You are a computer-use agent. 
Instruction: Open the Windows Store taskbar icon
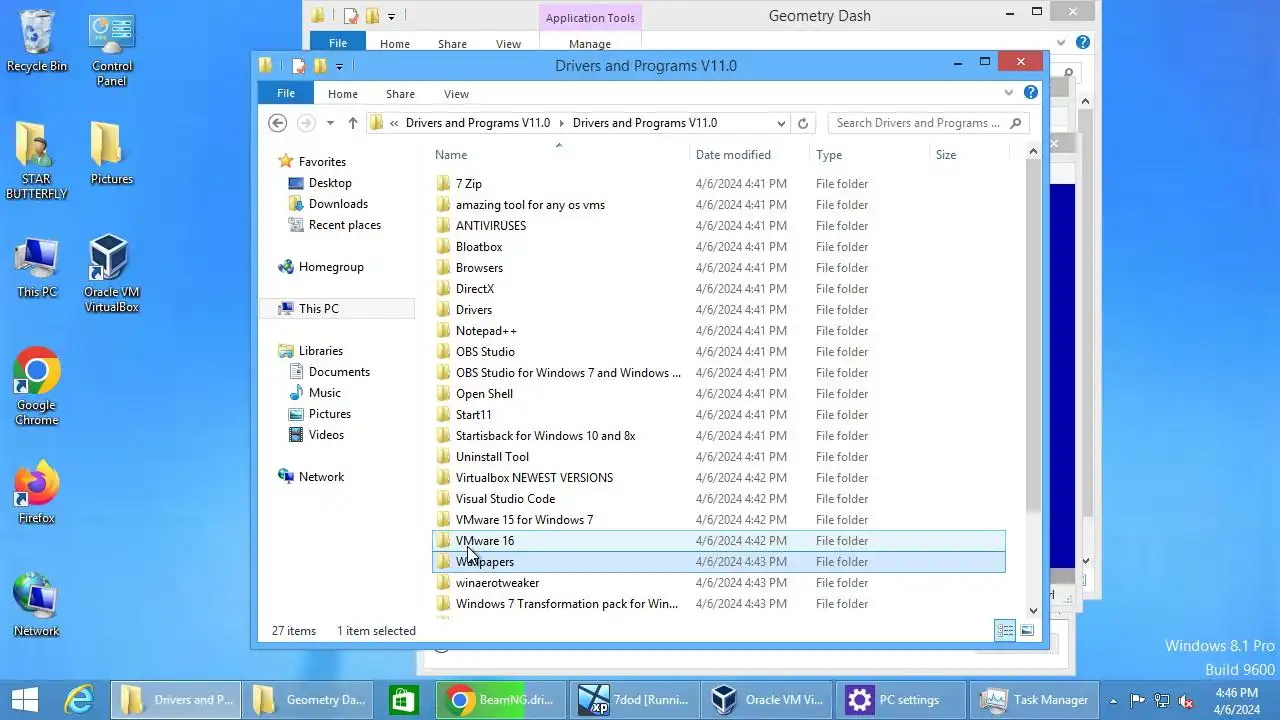[404, 700]
